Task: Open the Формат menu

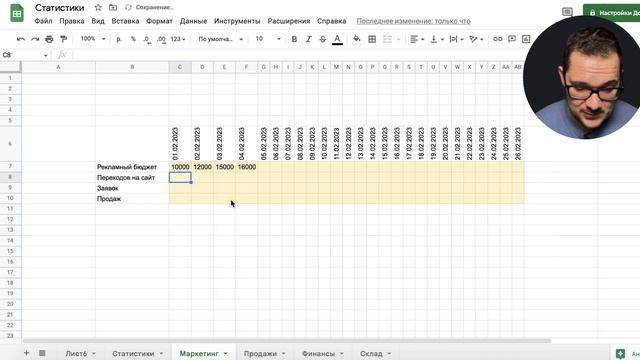Action: [x=159, y=21]
